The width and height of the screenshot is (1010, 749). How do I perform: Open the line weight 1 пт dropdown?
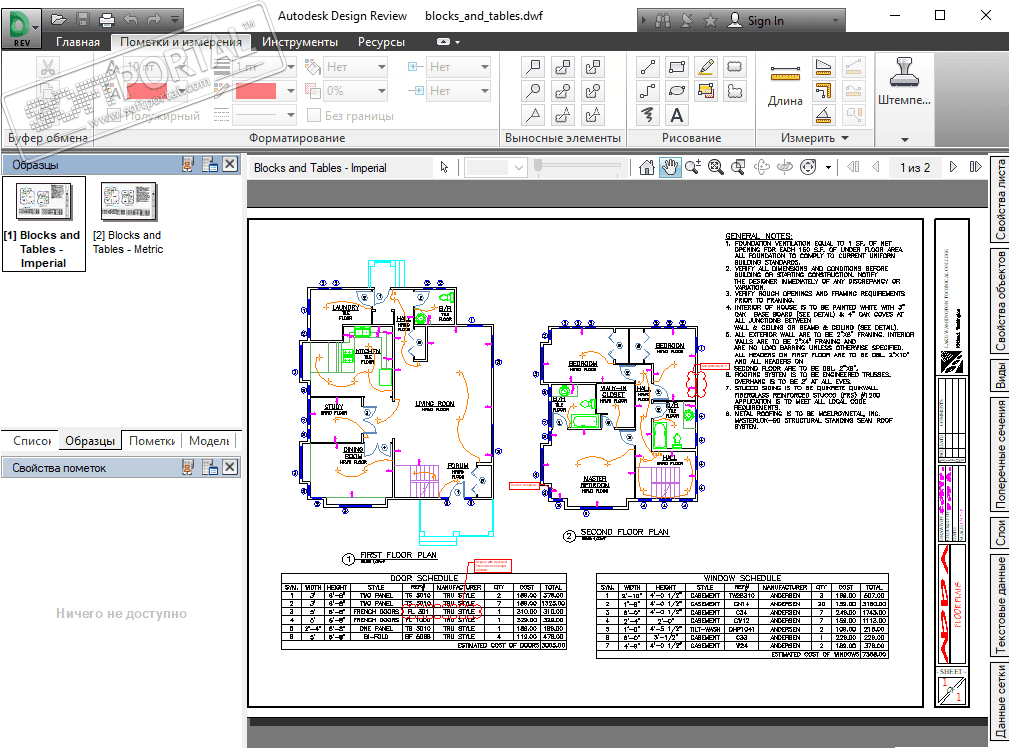pyautogui.click(x=291, y=66)
